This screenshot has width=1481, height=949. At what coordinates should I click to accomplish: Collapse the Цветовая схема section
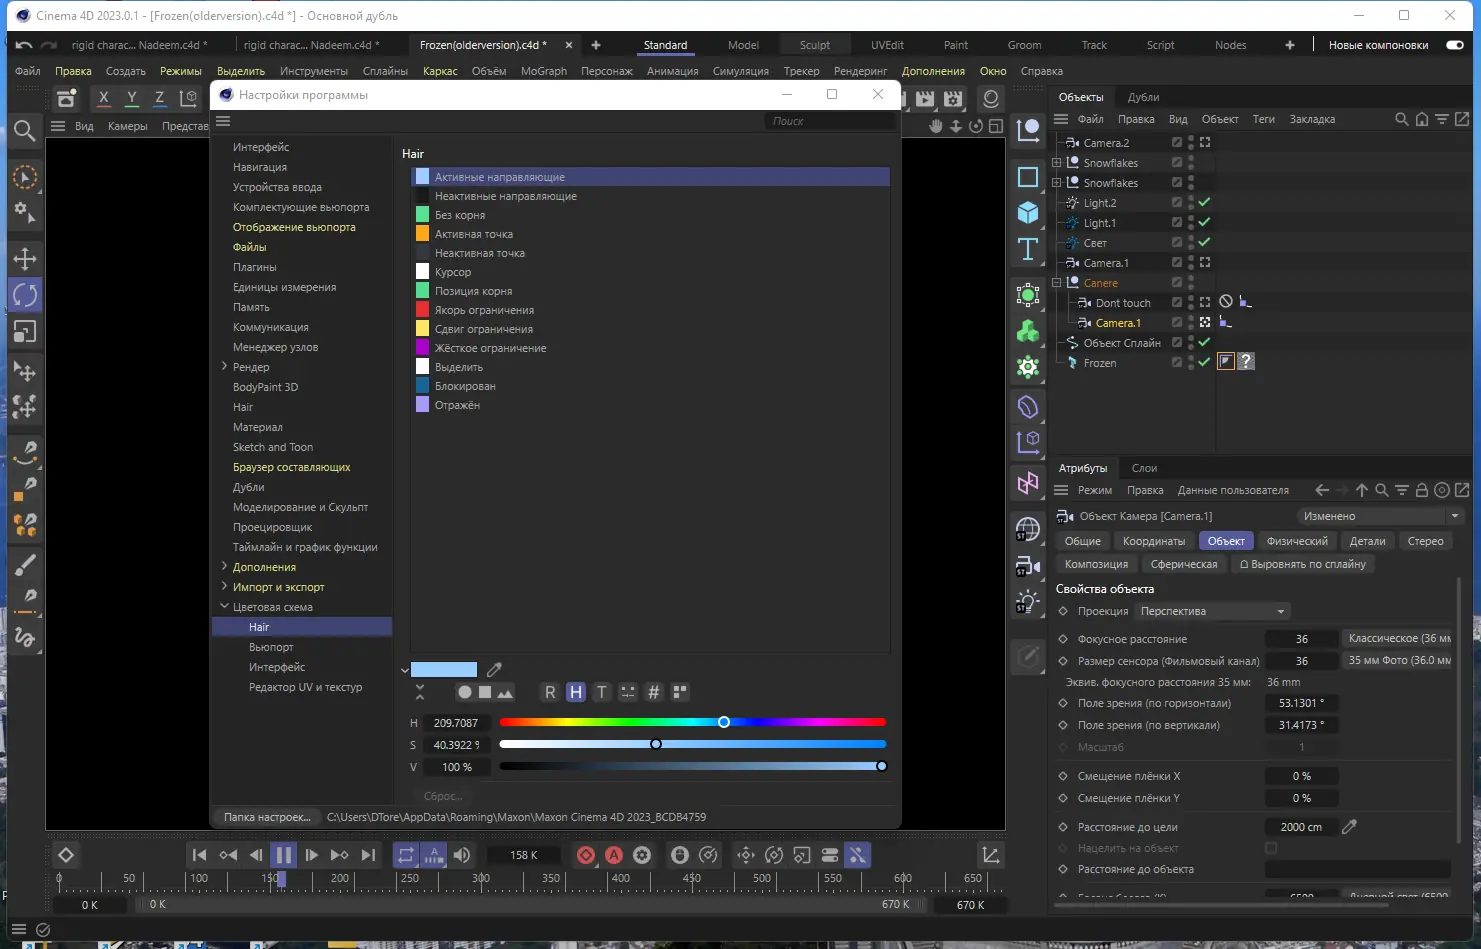(x=224, y=607)
